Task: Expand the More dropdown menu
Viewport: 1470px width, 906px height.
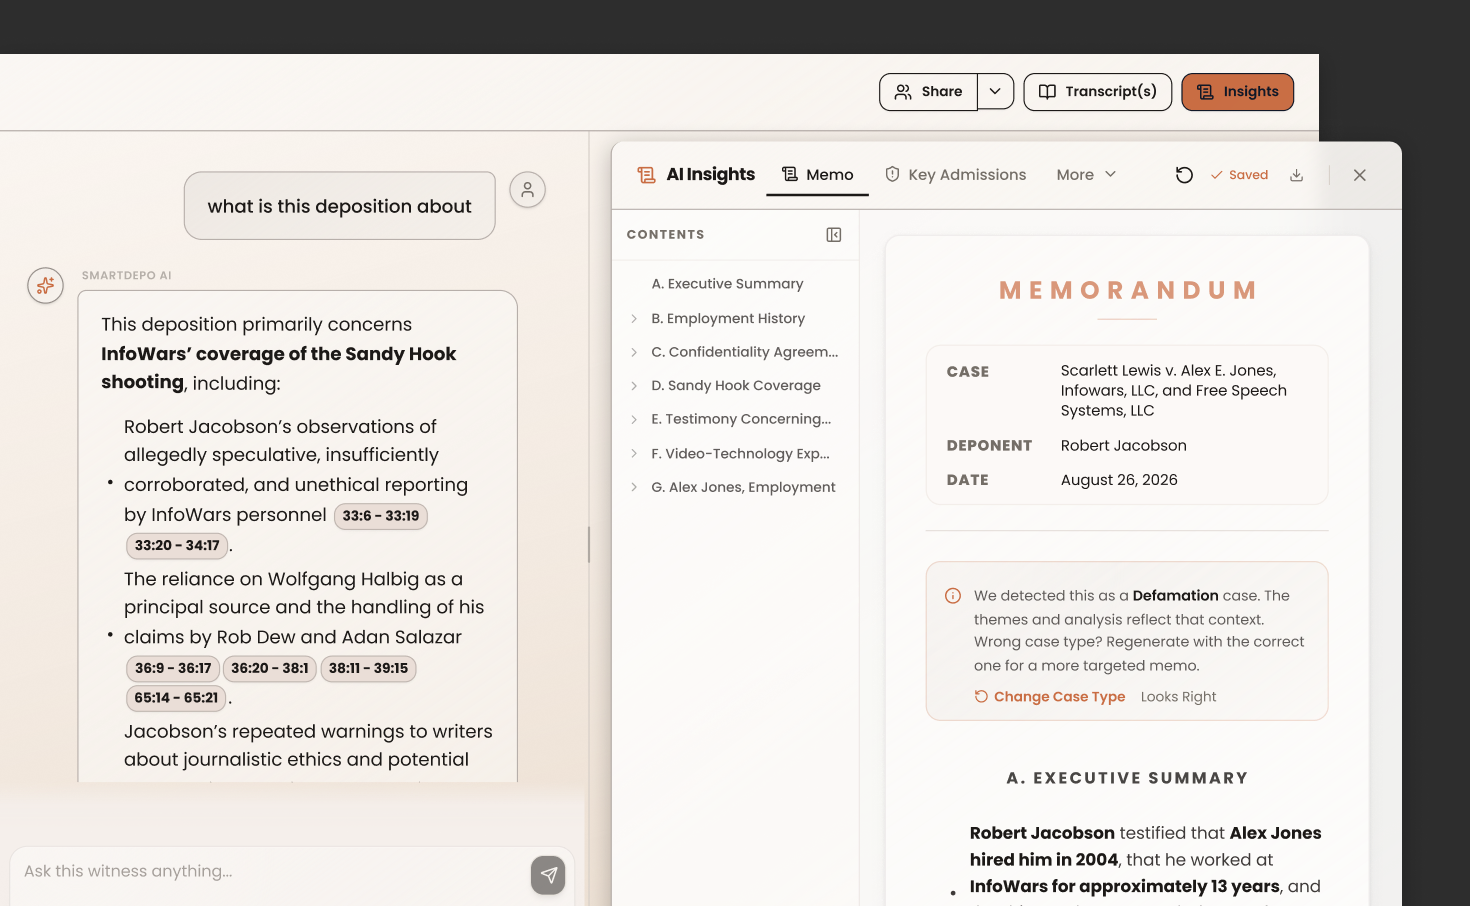Action: tap(1086, 174)
